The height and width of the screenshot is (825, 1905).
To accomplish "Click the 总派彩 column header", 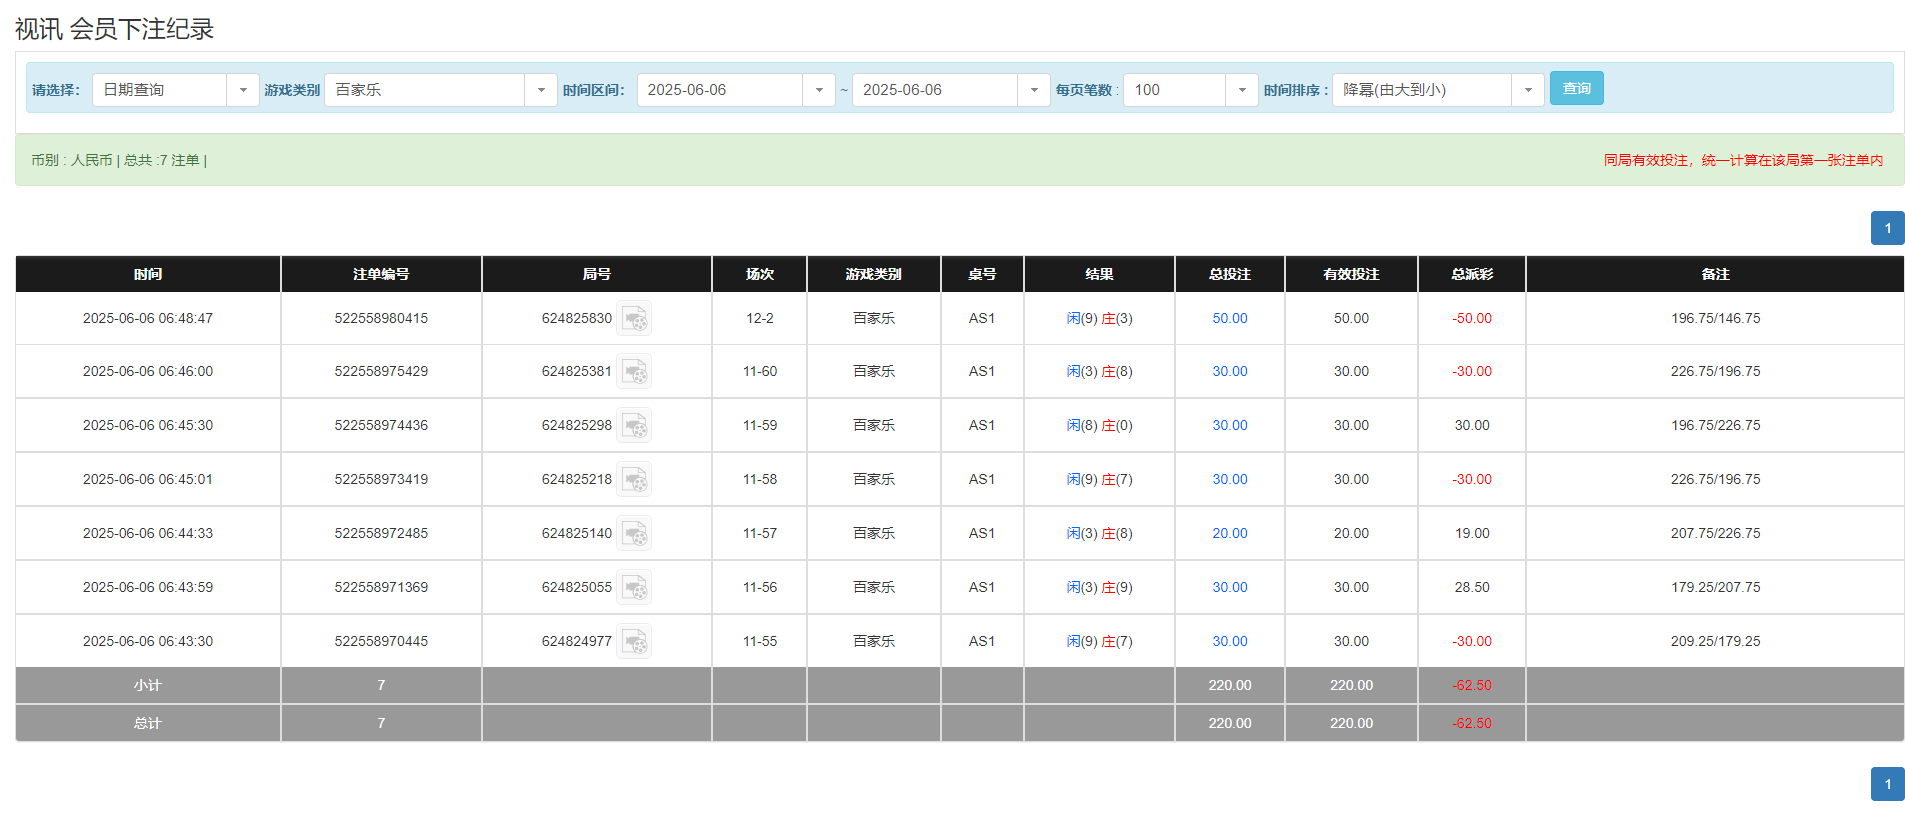I will [x=1471, y=274].
